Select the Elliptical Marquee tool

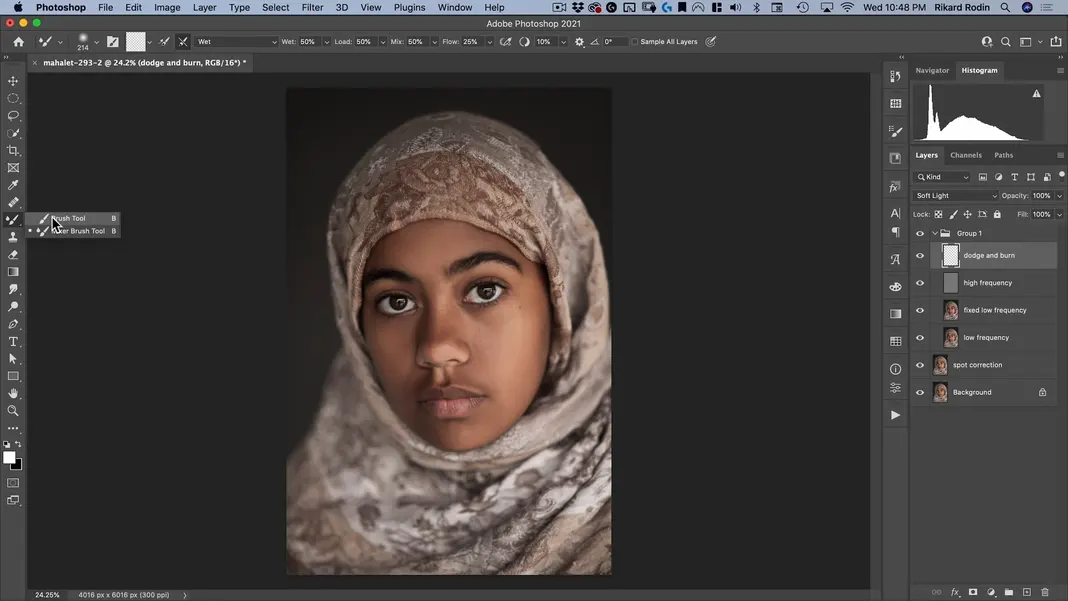click(13, 98)
